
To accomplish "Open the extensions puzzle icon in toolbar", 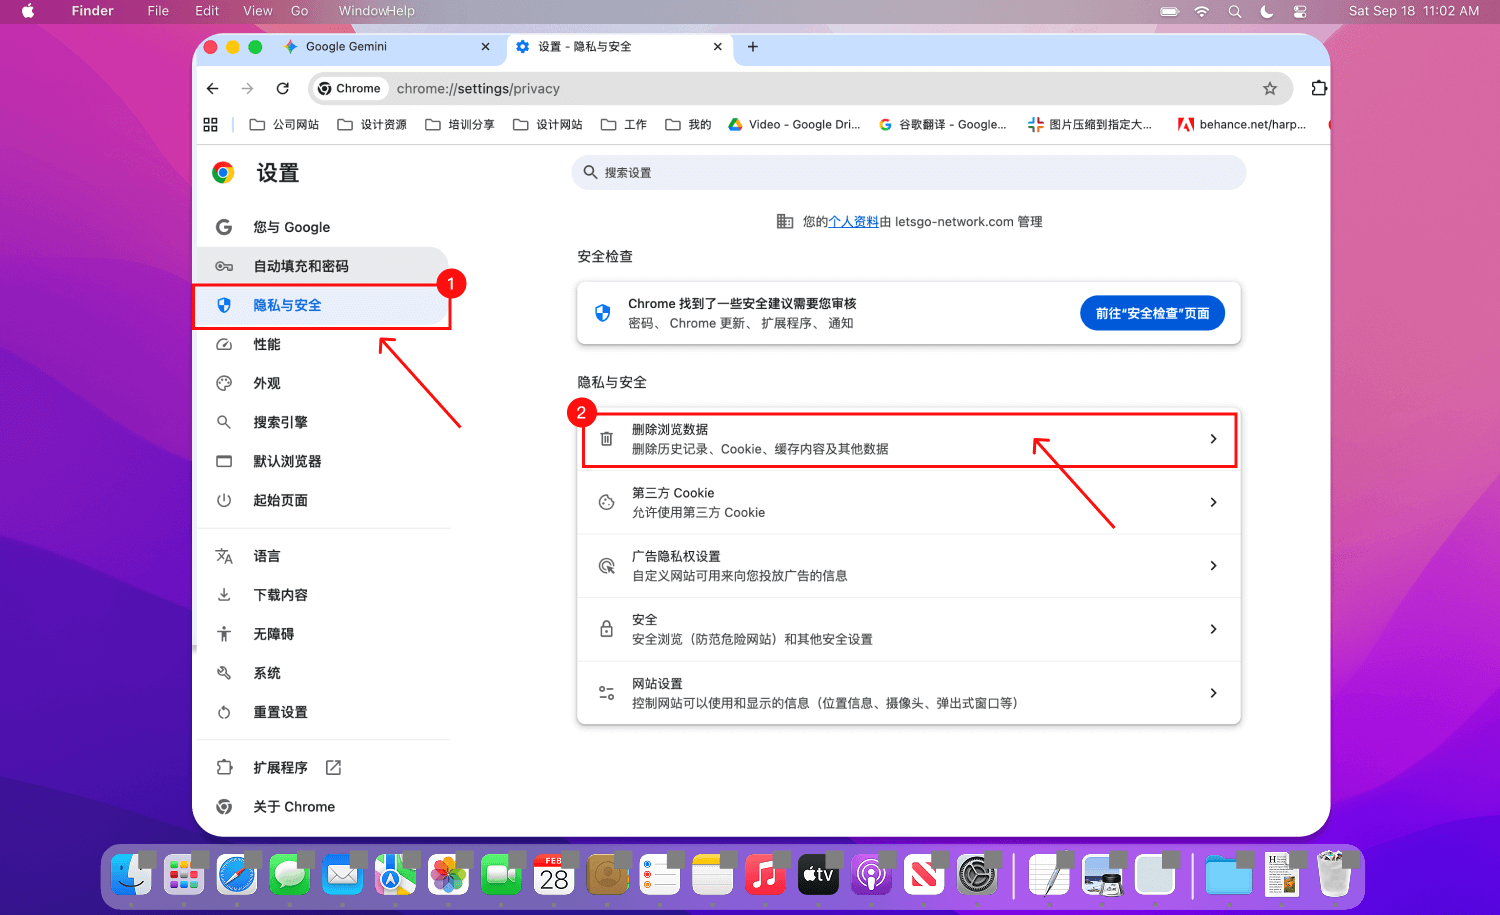I will click(1318, 88).
